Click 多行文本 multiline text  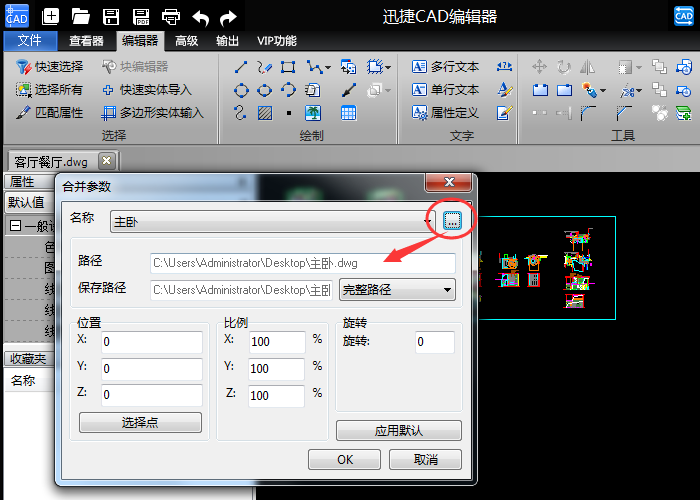coord(446,67)
